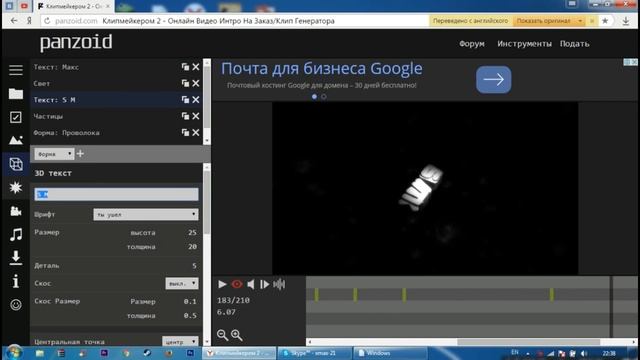Duplicate the 'Форма: Проволока' object
Image resolution: width=640 pixels, height=360 pixels.
[185, 133]
